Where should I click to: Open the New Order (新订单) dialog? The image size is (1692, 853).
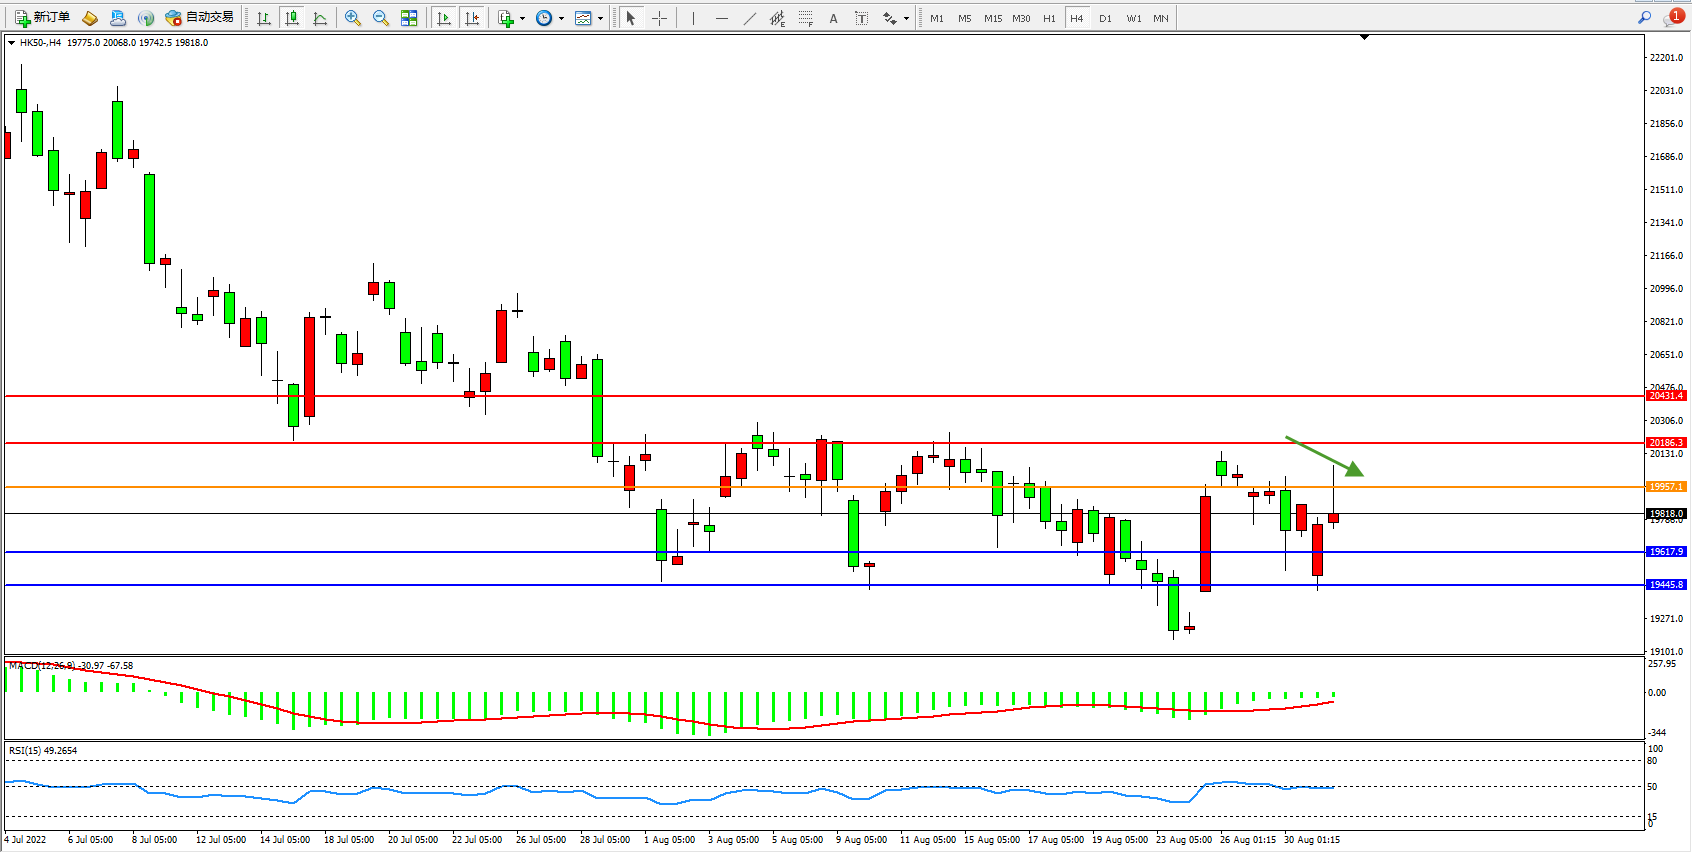(42, 18)
